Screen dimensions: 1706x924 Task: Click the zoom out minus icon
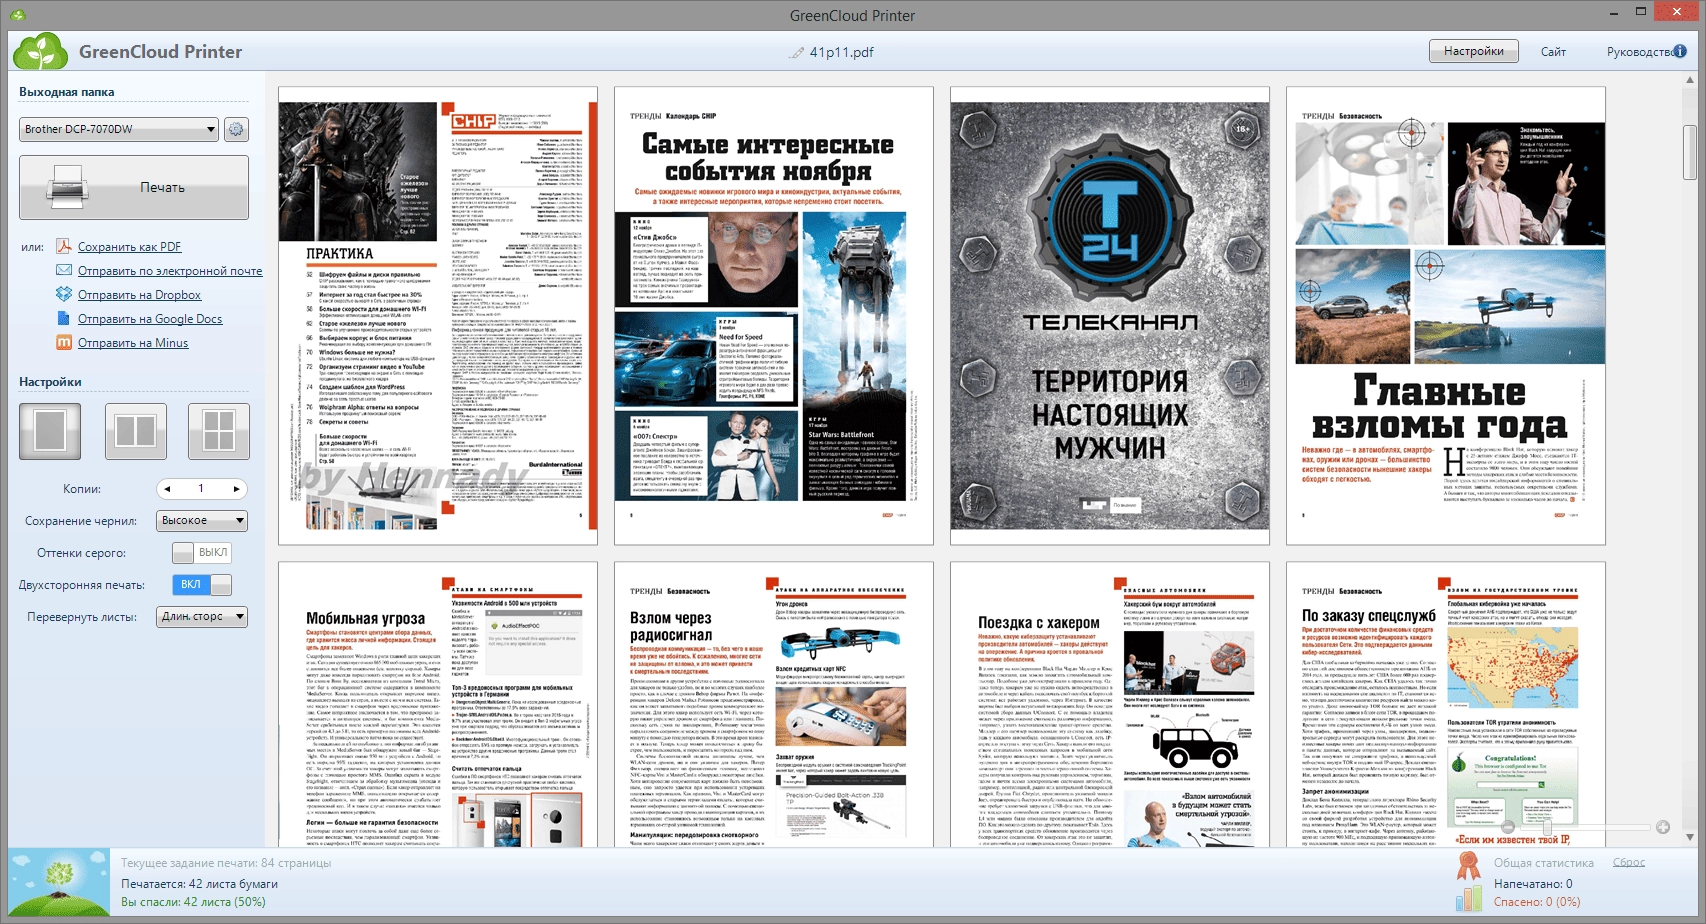1508,827
